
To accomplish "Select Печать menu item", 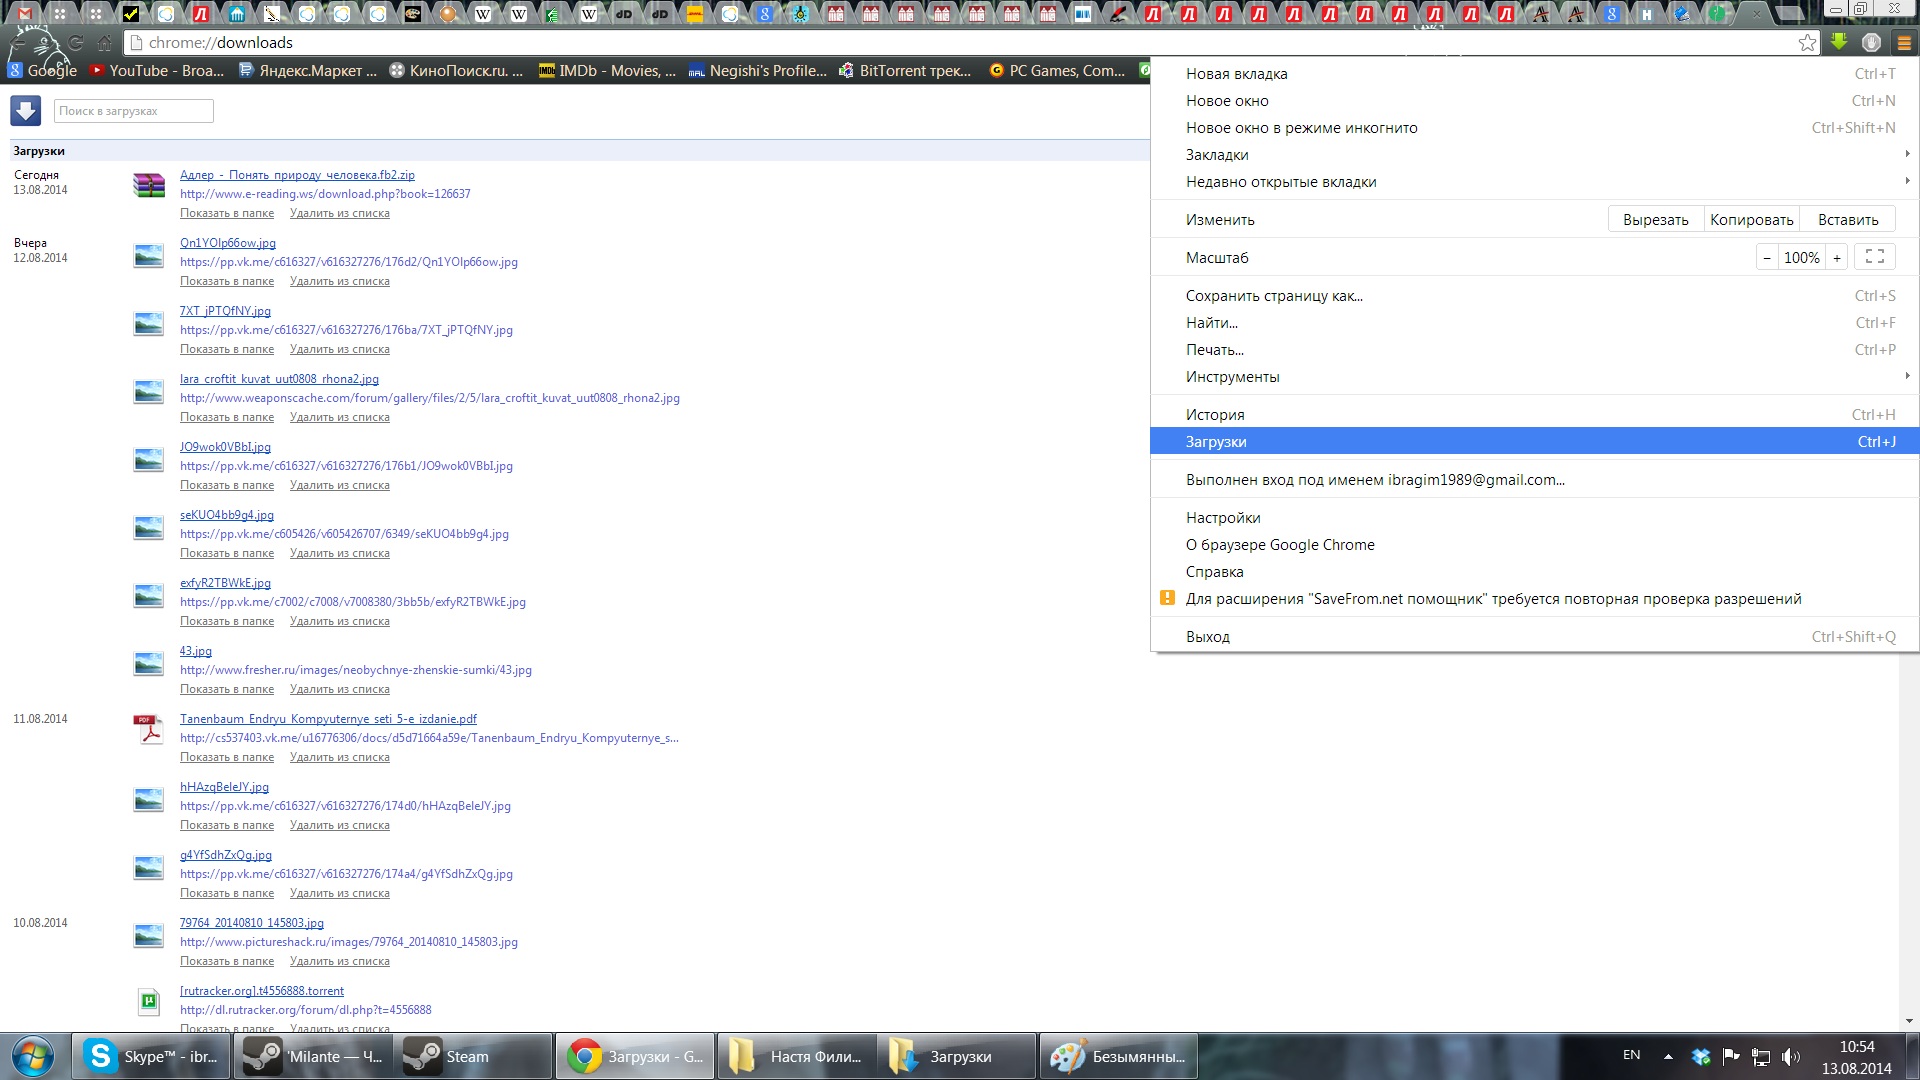I will 1534,350.
